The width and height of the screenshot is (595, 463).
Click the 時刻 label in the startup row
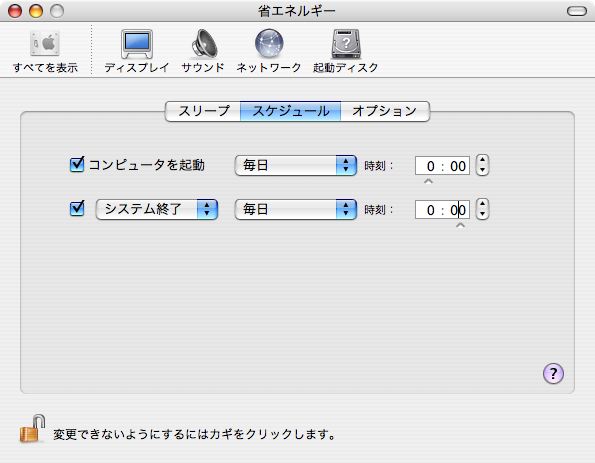click(x=378, y=166)
